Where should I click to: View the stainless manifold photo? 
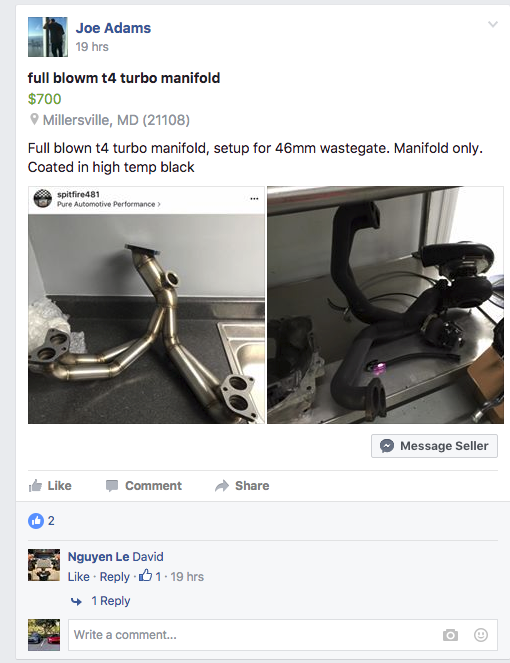[x=146, y=305]
